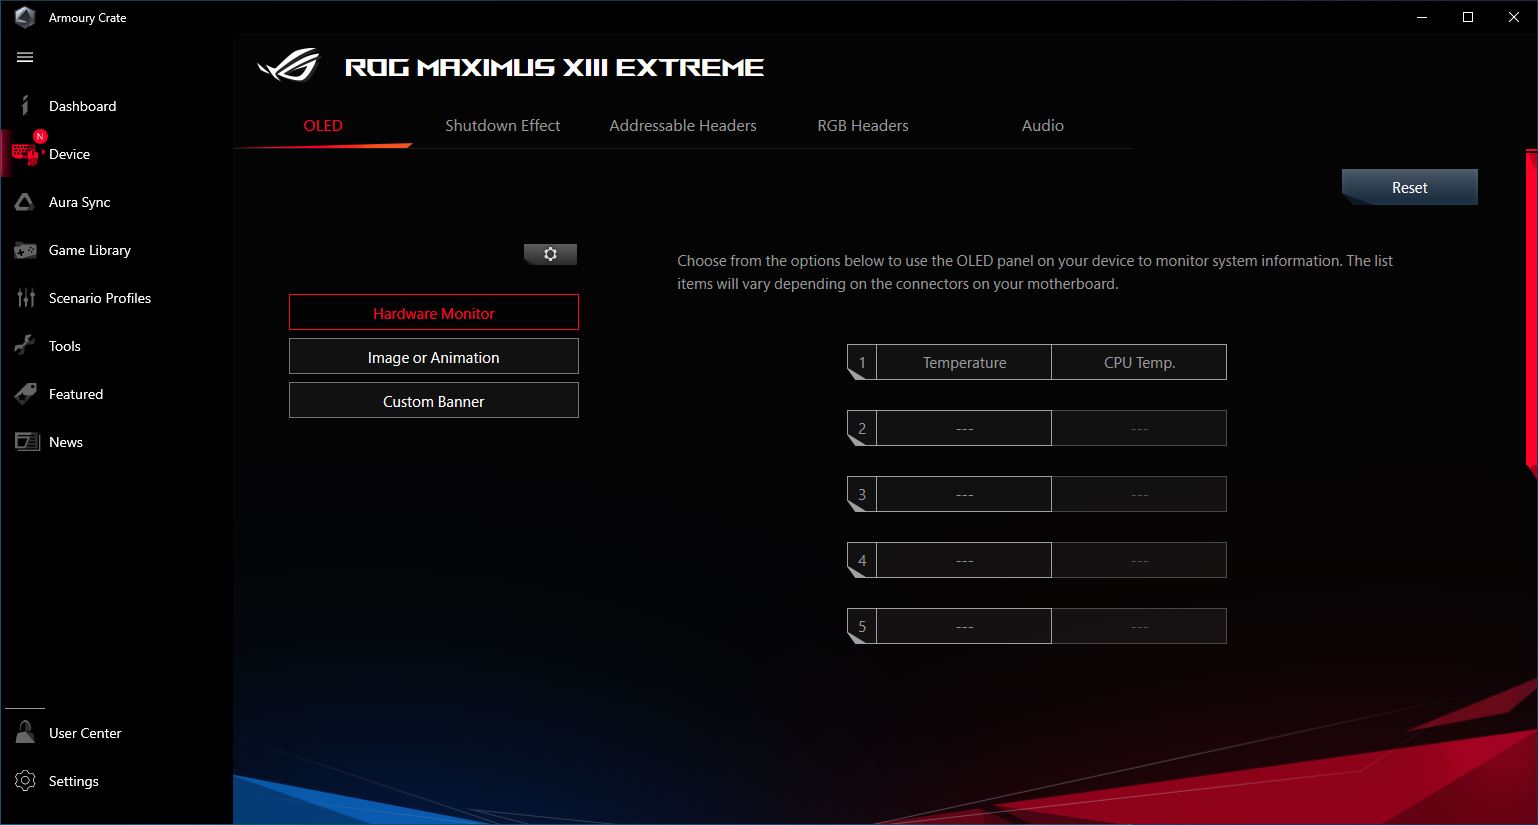Click row number 2 box
Image resolution: width=1538 pixels, height=825 pixels.
coord(862,428)
